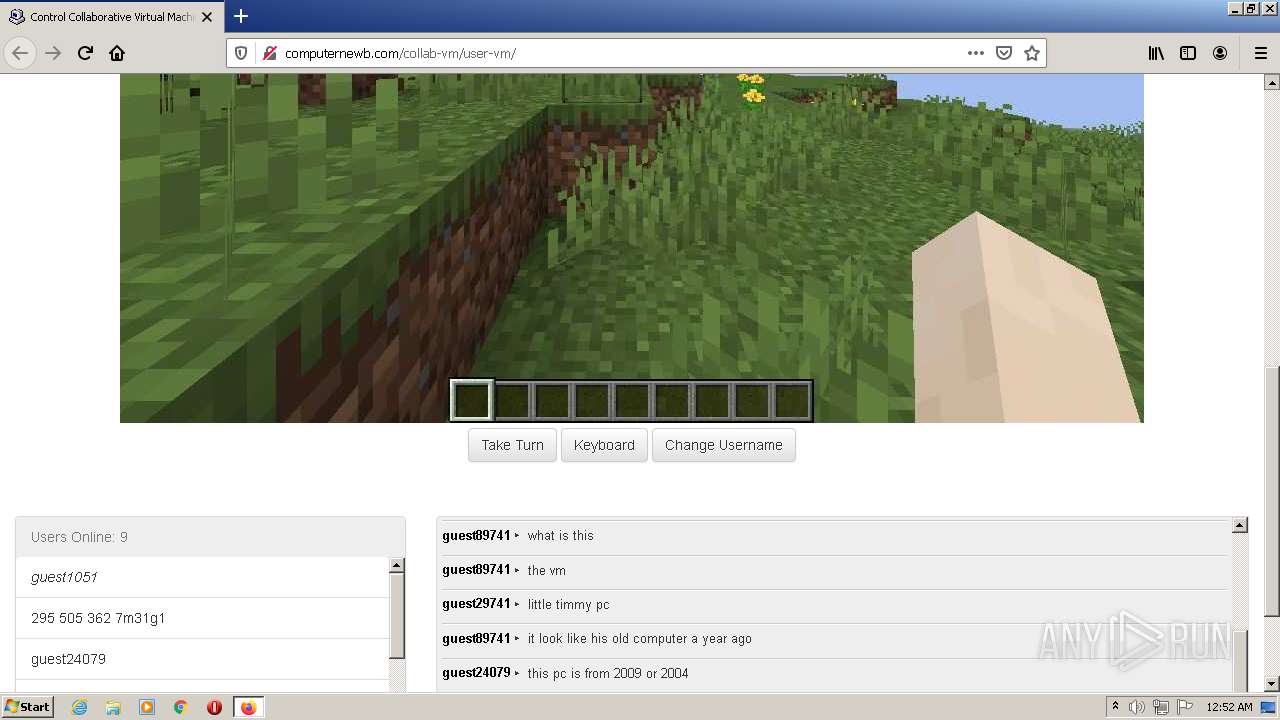Show hidden system tray icons
The image size is (1280, 720).
[x=1115, y=706]
